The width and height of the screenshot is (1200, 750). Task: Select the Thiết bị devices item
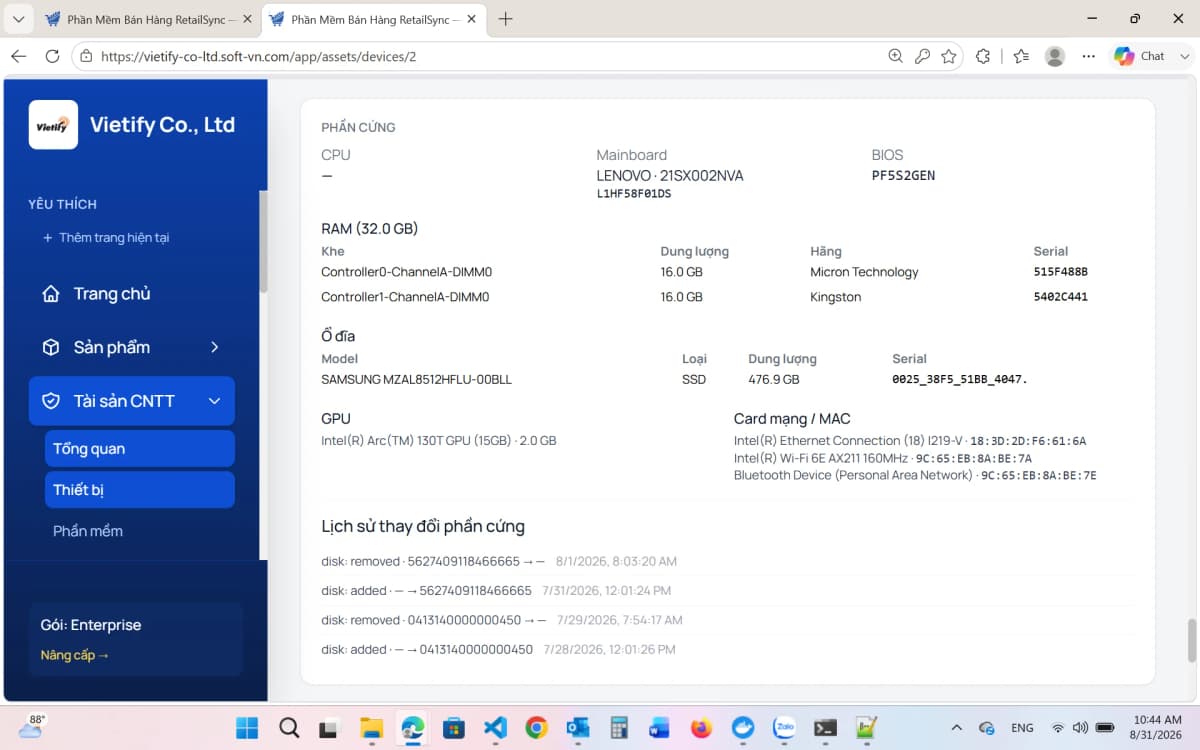(139, 490)
